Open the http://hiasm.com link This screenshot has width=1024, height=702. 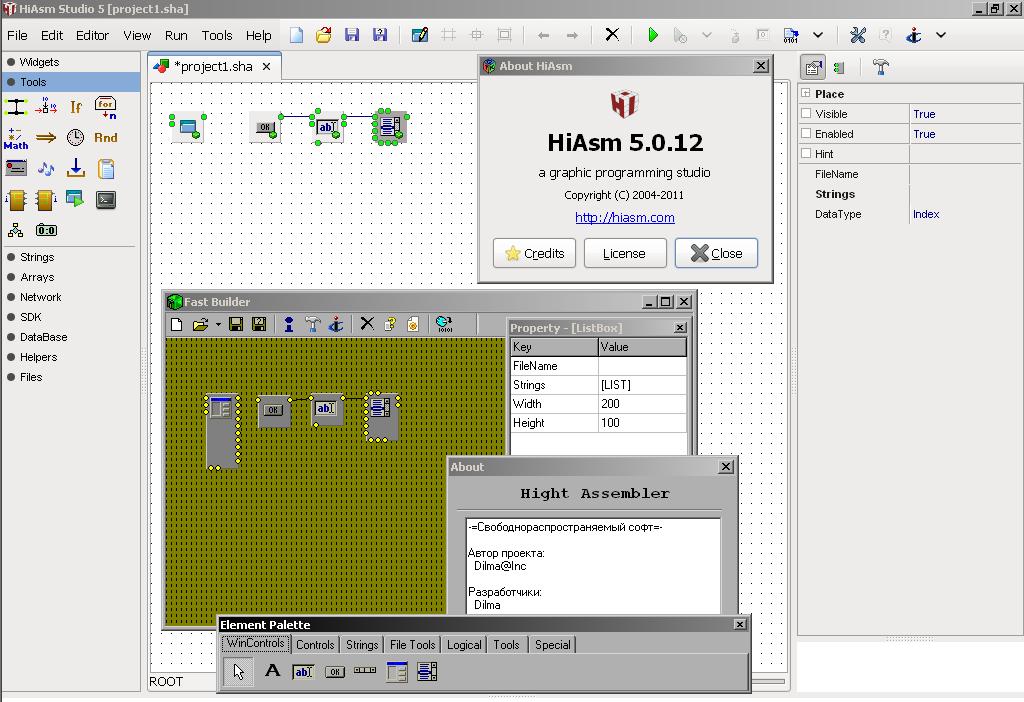click(624, 217)
